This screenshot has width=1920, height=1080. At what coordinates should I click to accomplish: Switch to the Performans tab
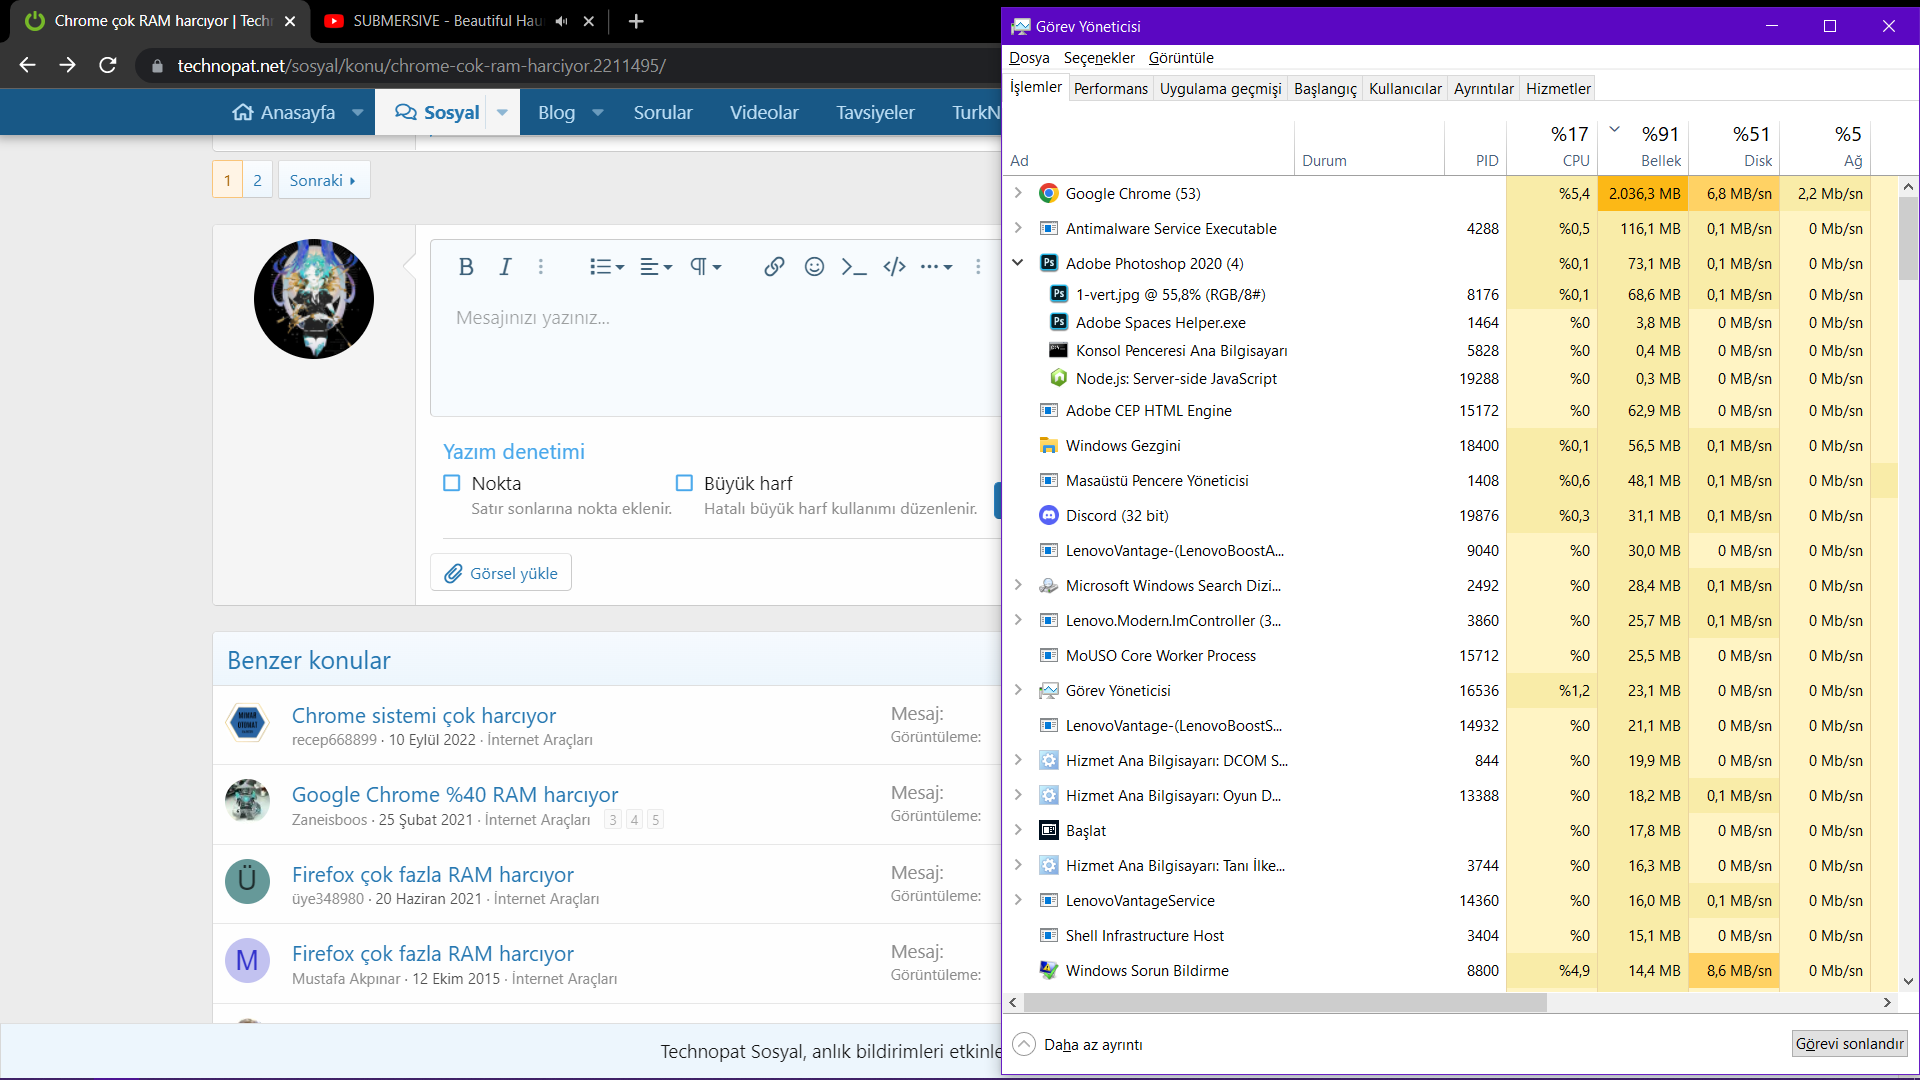coord(1110,89)
